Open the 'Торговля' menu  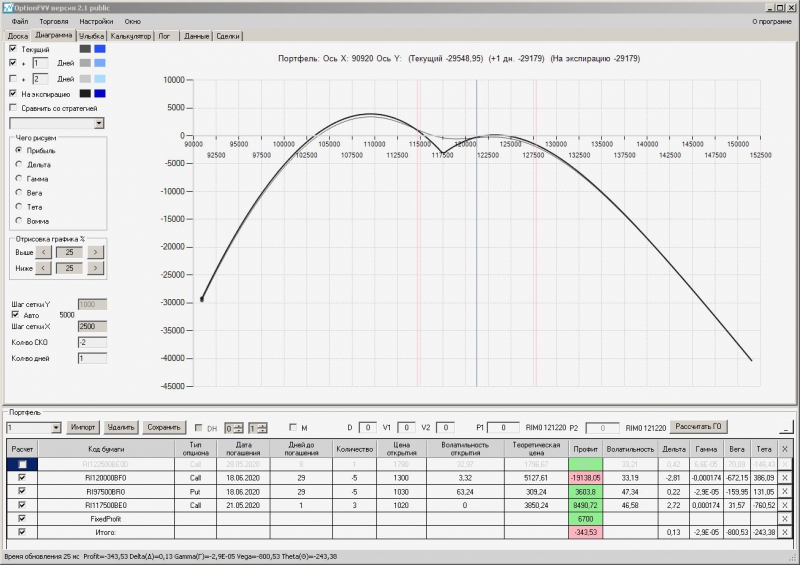tap(54, 21)
